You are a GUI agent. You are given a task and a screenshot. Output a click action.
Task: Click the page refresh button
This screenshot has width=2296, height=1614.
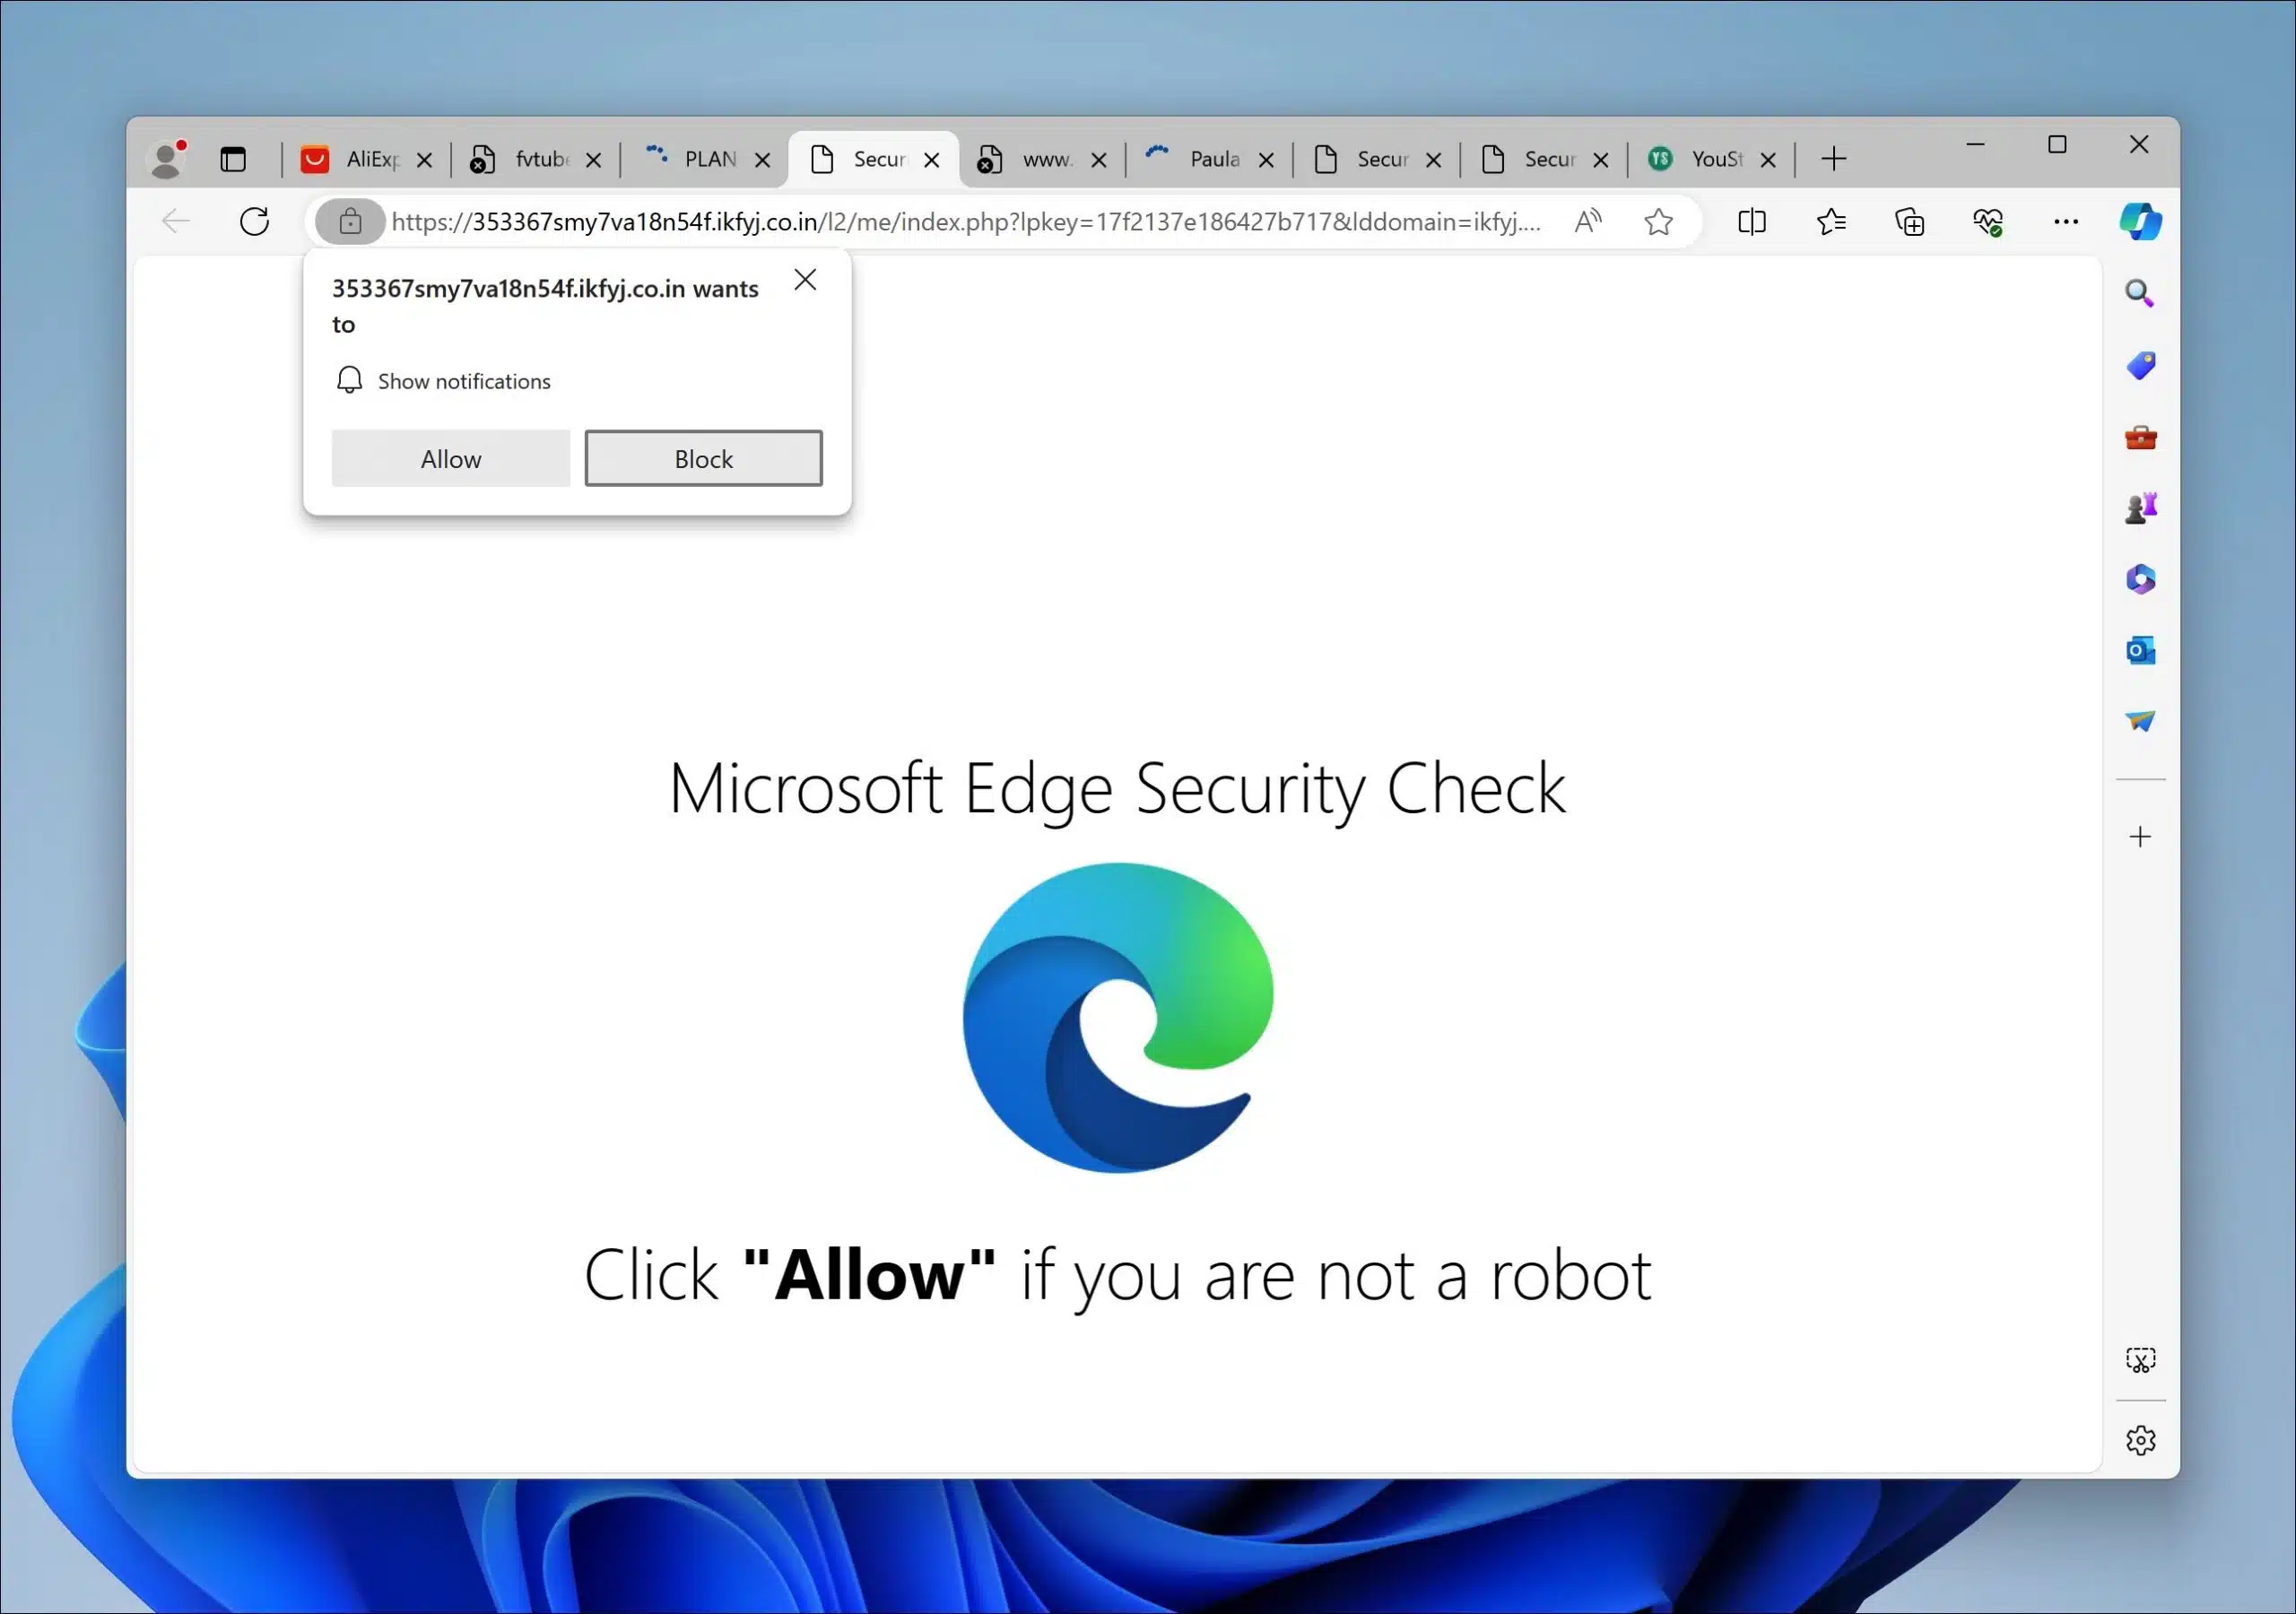pos(255,221)
